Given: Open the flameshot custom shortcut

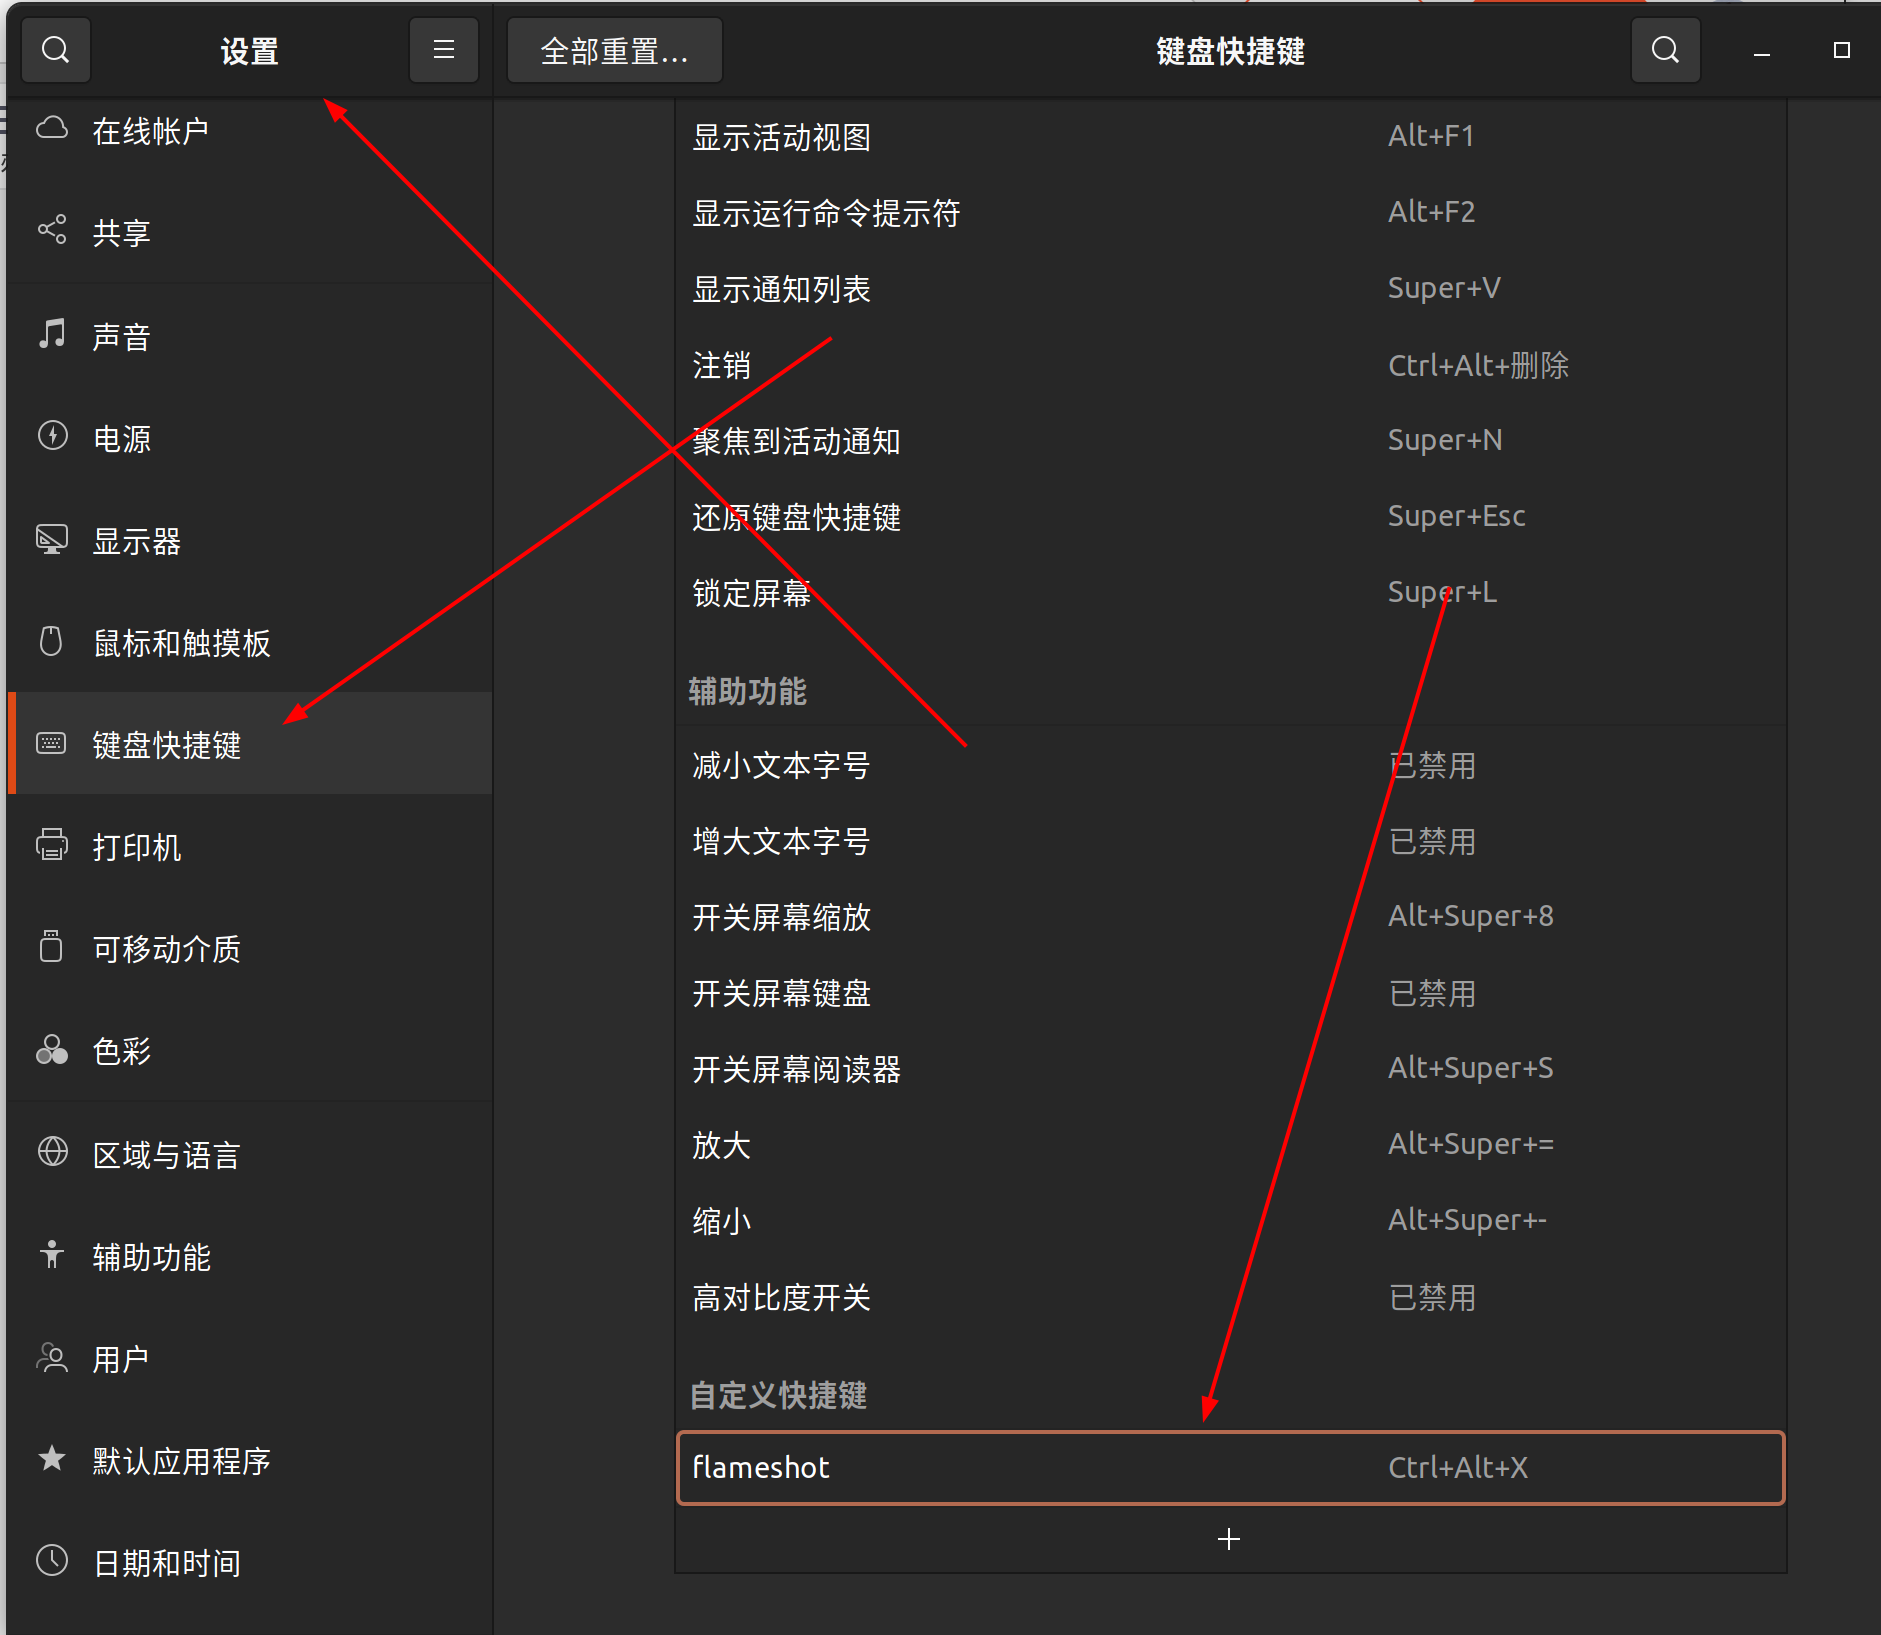Looking at the screenshot, I should 1231,1467.
